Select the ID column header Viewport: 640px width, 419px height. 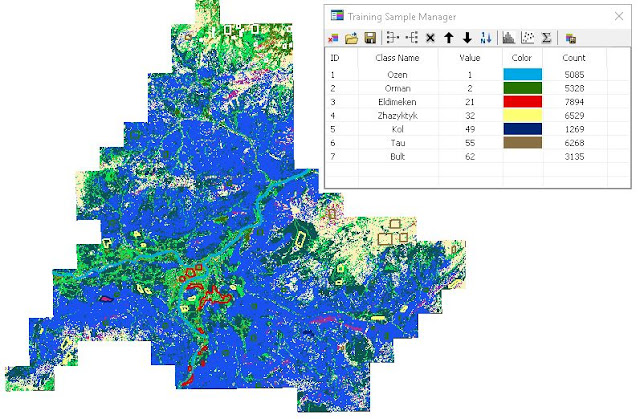coord(335,58)
